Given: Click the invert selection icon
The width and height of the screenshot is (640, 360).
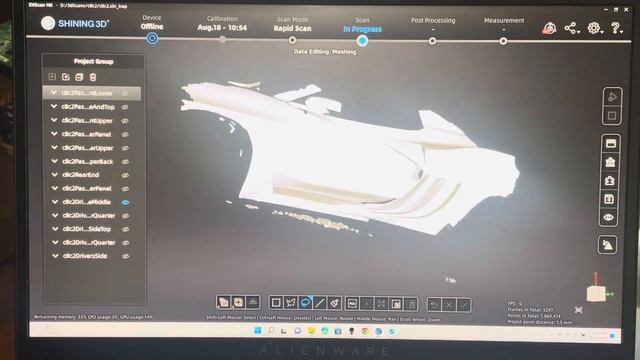Looking at the screenshot, I should pyautogui.click(x=396, y=304).
